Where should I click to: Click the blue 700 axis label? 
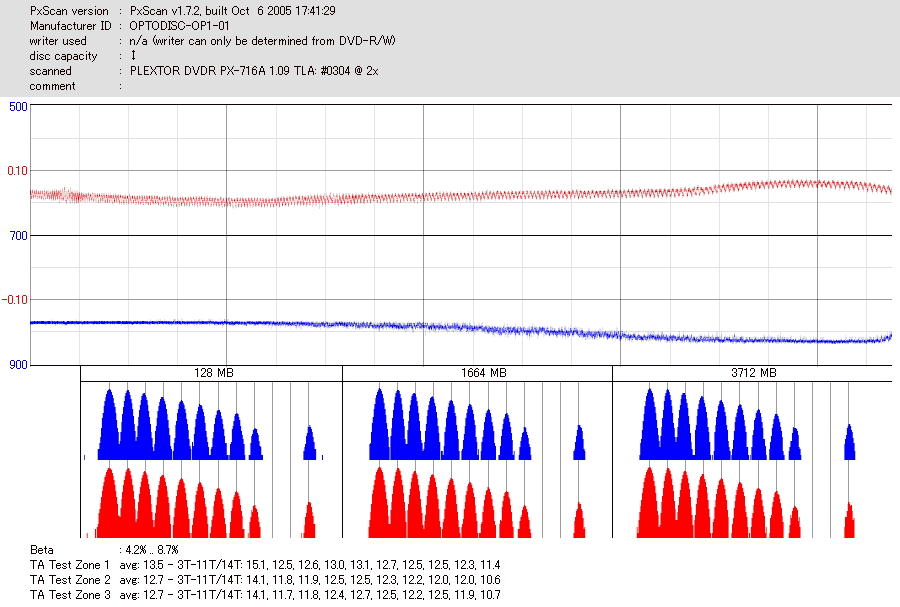(x=18, y=236)
